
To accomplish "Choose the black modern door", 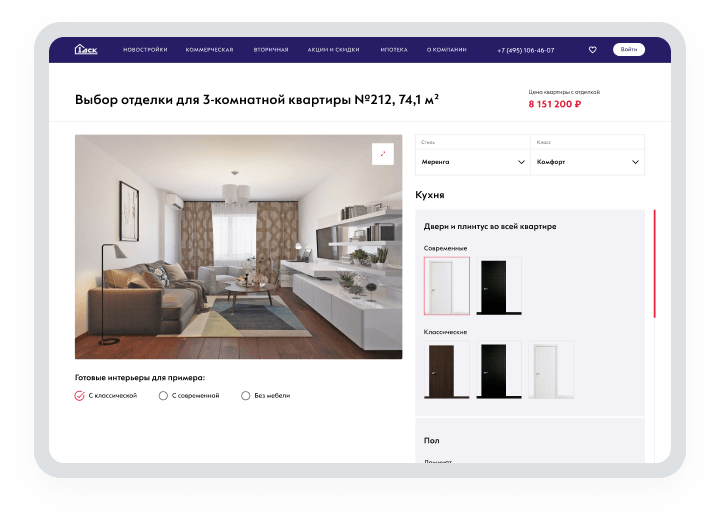I will (499, 286).
